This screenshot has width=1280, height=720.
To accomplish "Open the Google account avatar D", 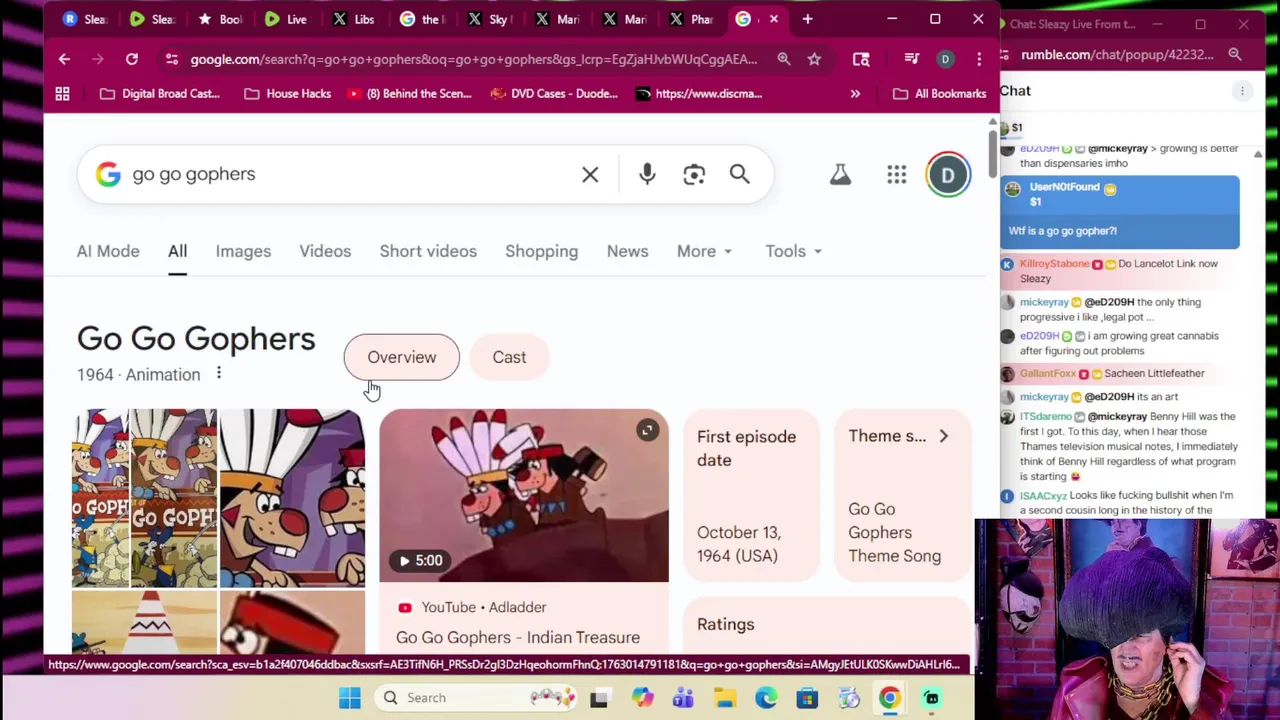I will point(948,175).
